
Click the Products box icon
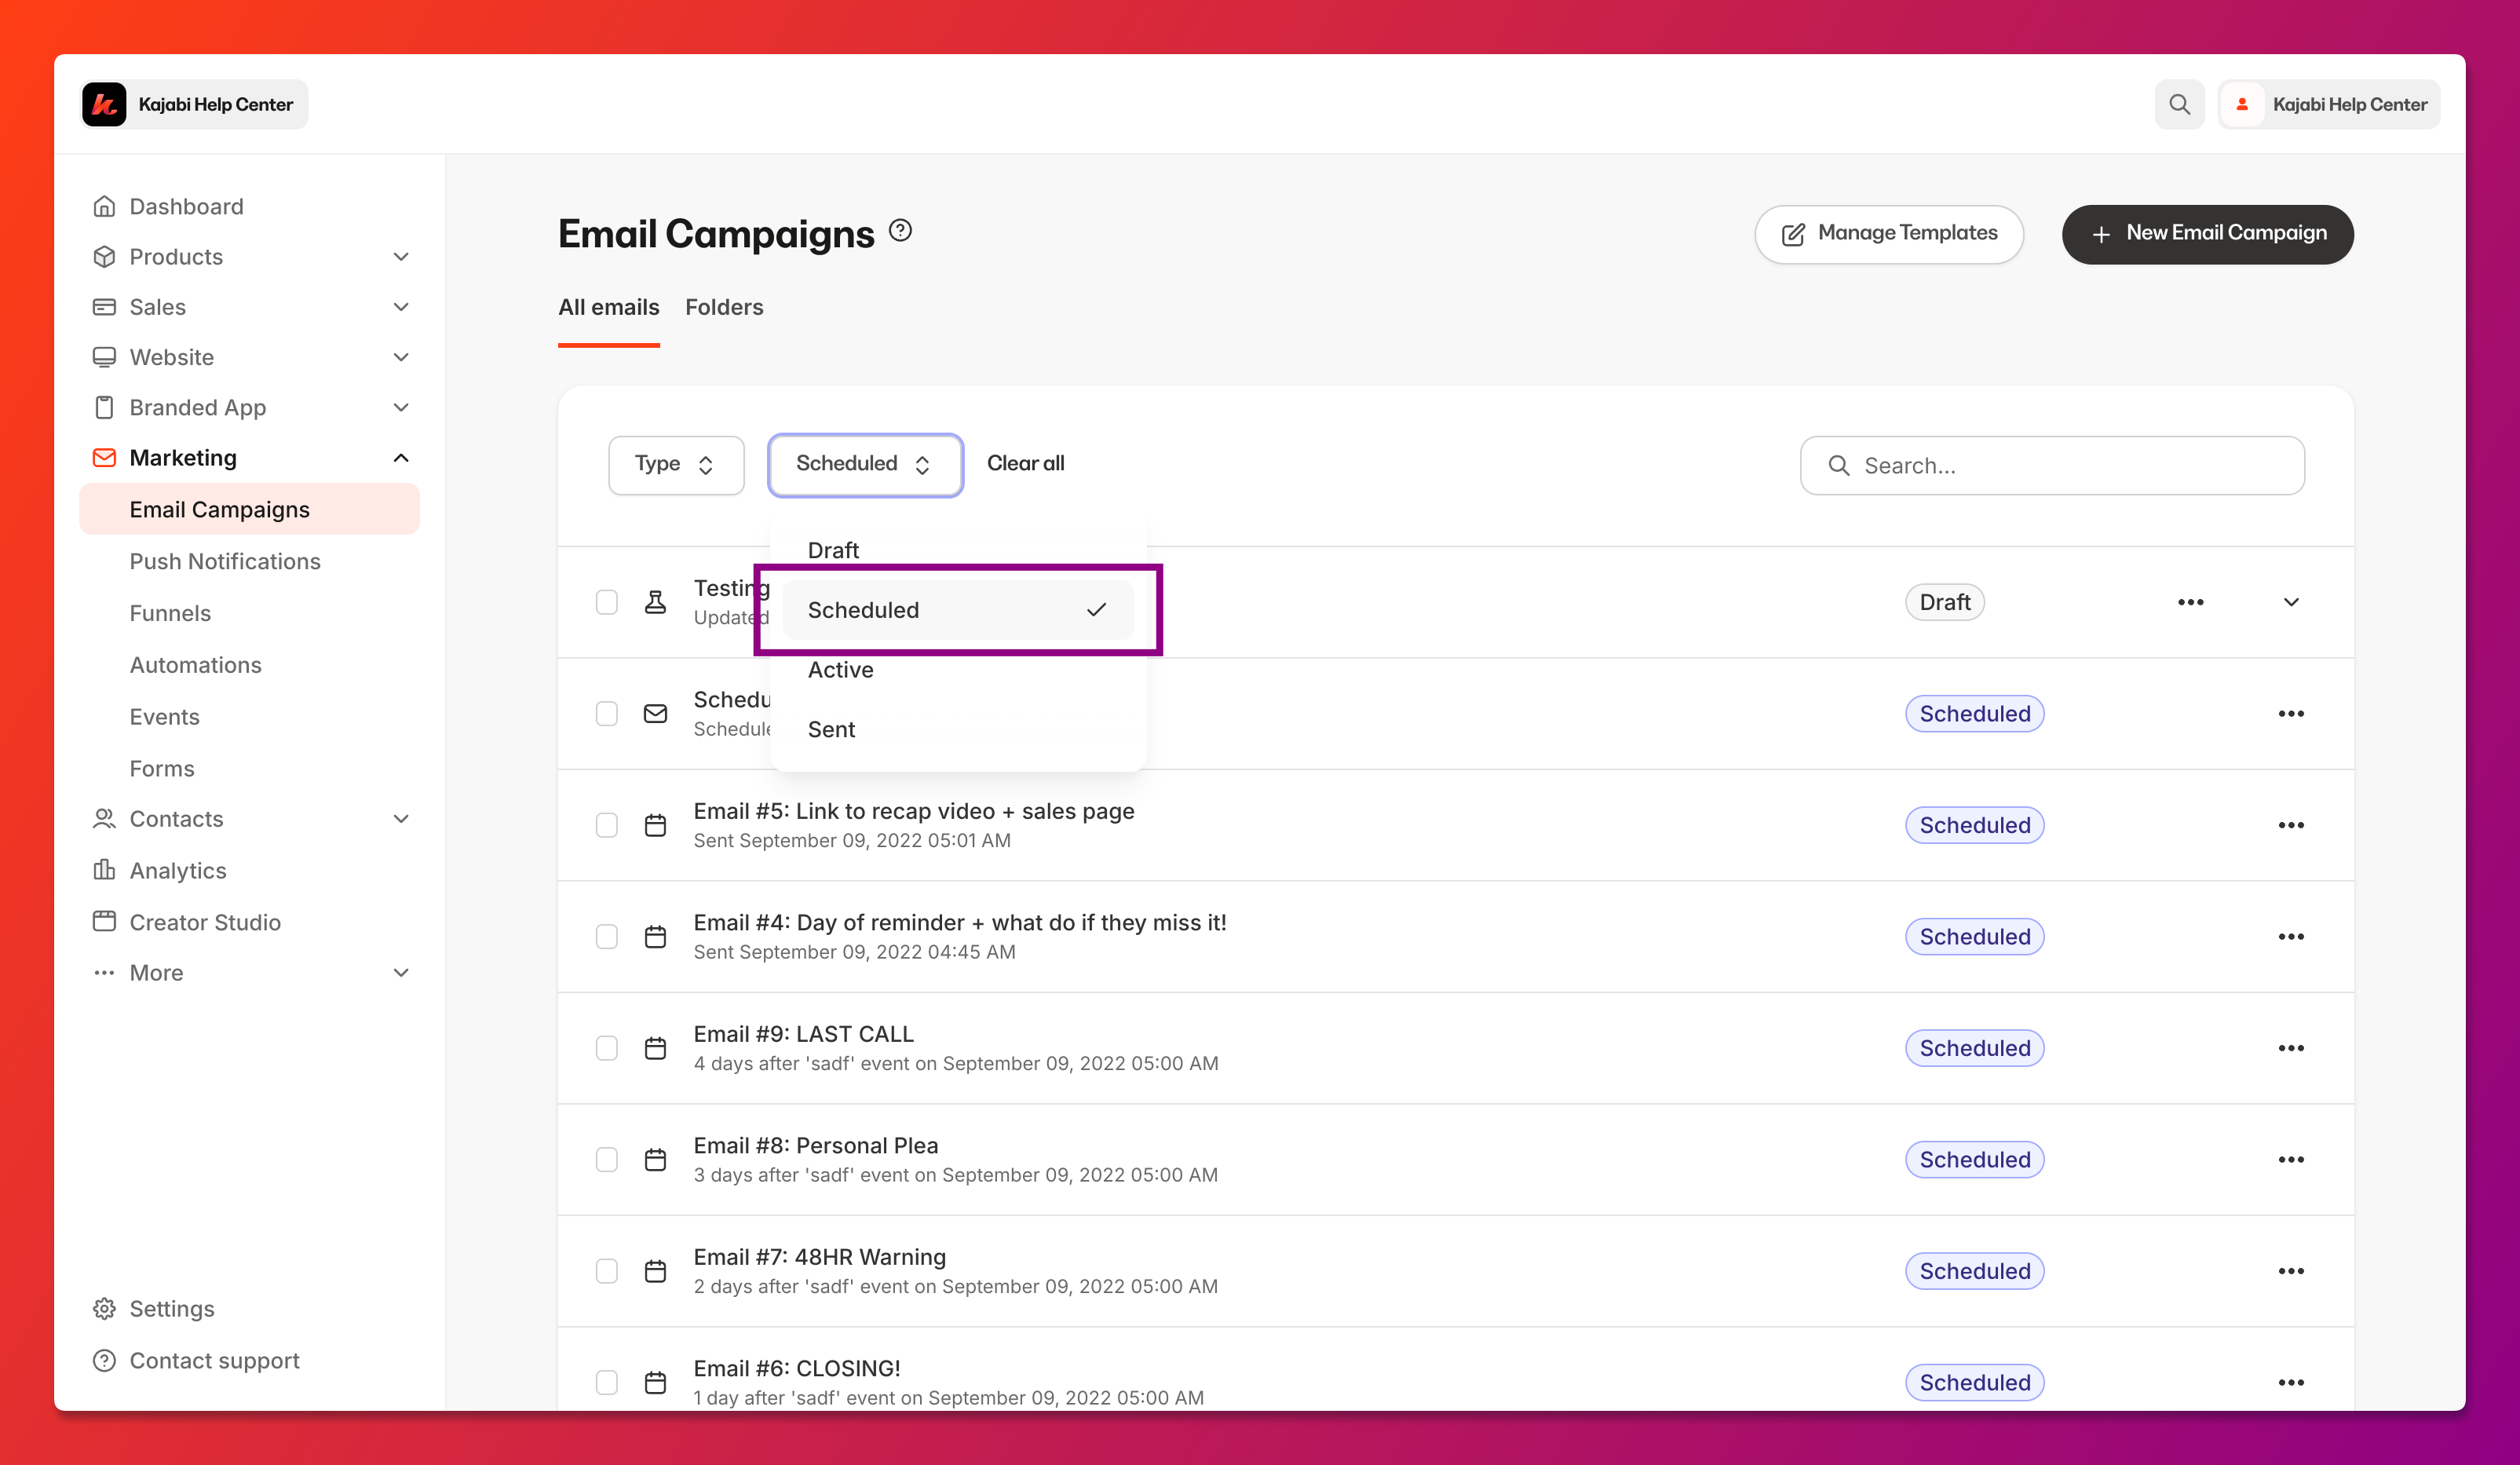(x=104, y=256)
